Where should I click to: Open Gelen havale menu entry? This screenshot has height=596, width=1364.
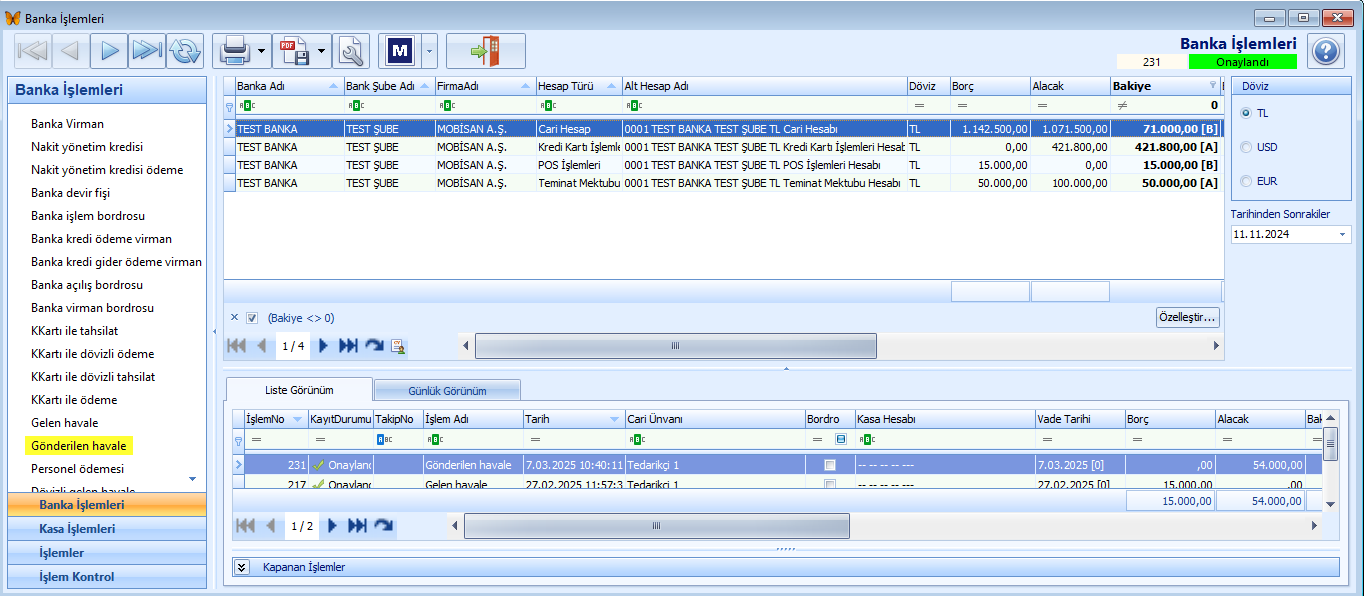click(65, 423)
